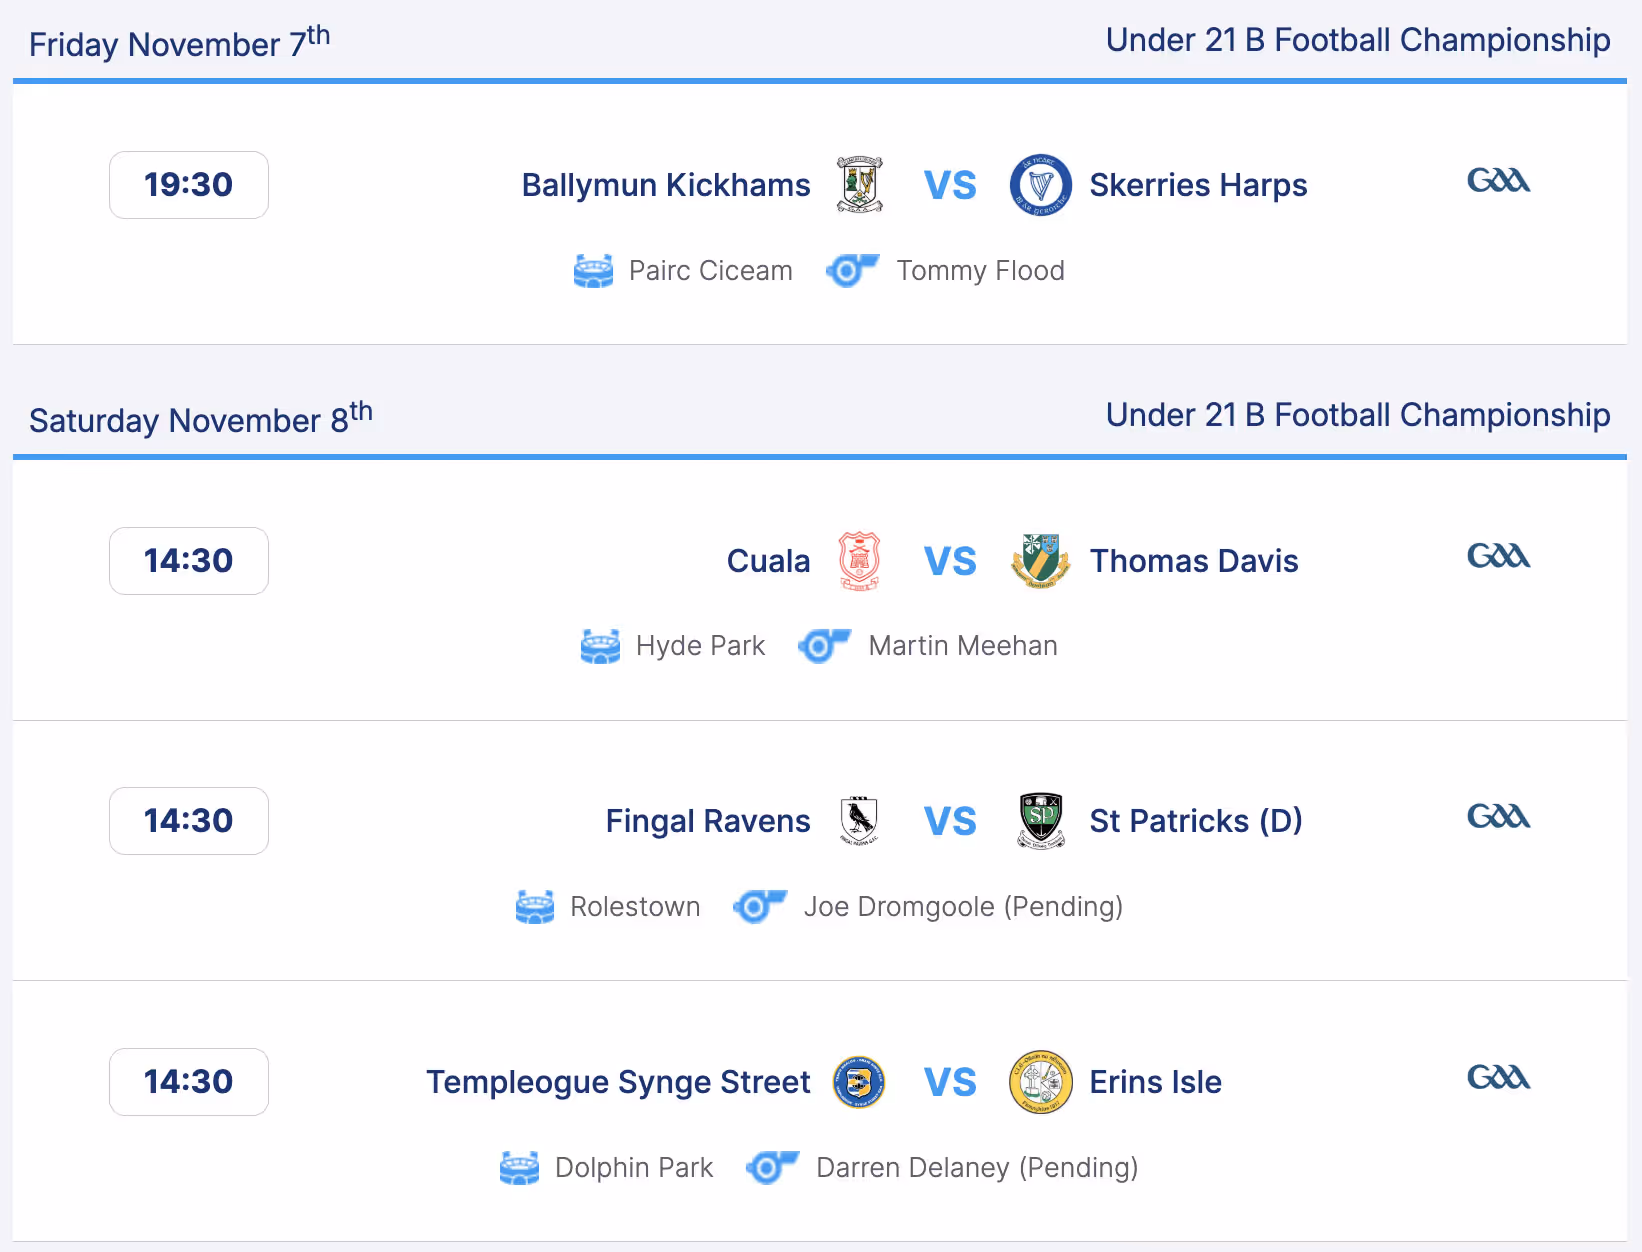Click the Skerries Harps club crest

pyautogui.click(x=1040, y=185)
